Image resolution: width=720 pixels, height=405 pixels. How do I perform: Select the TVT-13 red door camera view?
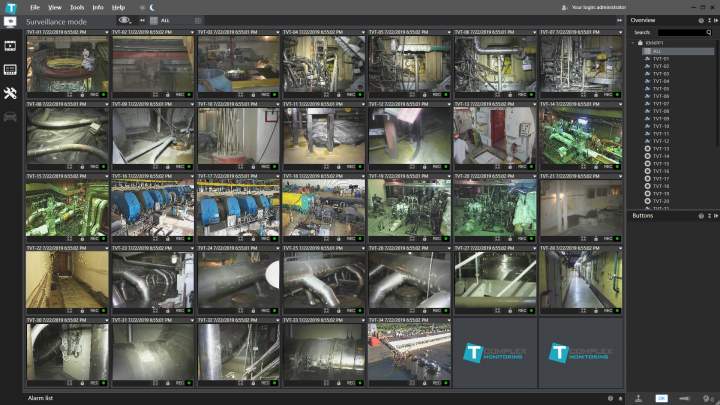point(495,136)
